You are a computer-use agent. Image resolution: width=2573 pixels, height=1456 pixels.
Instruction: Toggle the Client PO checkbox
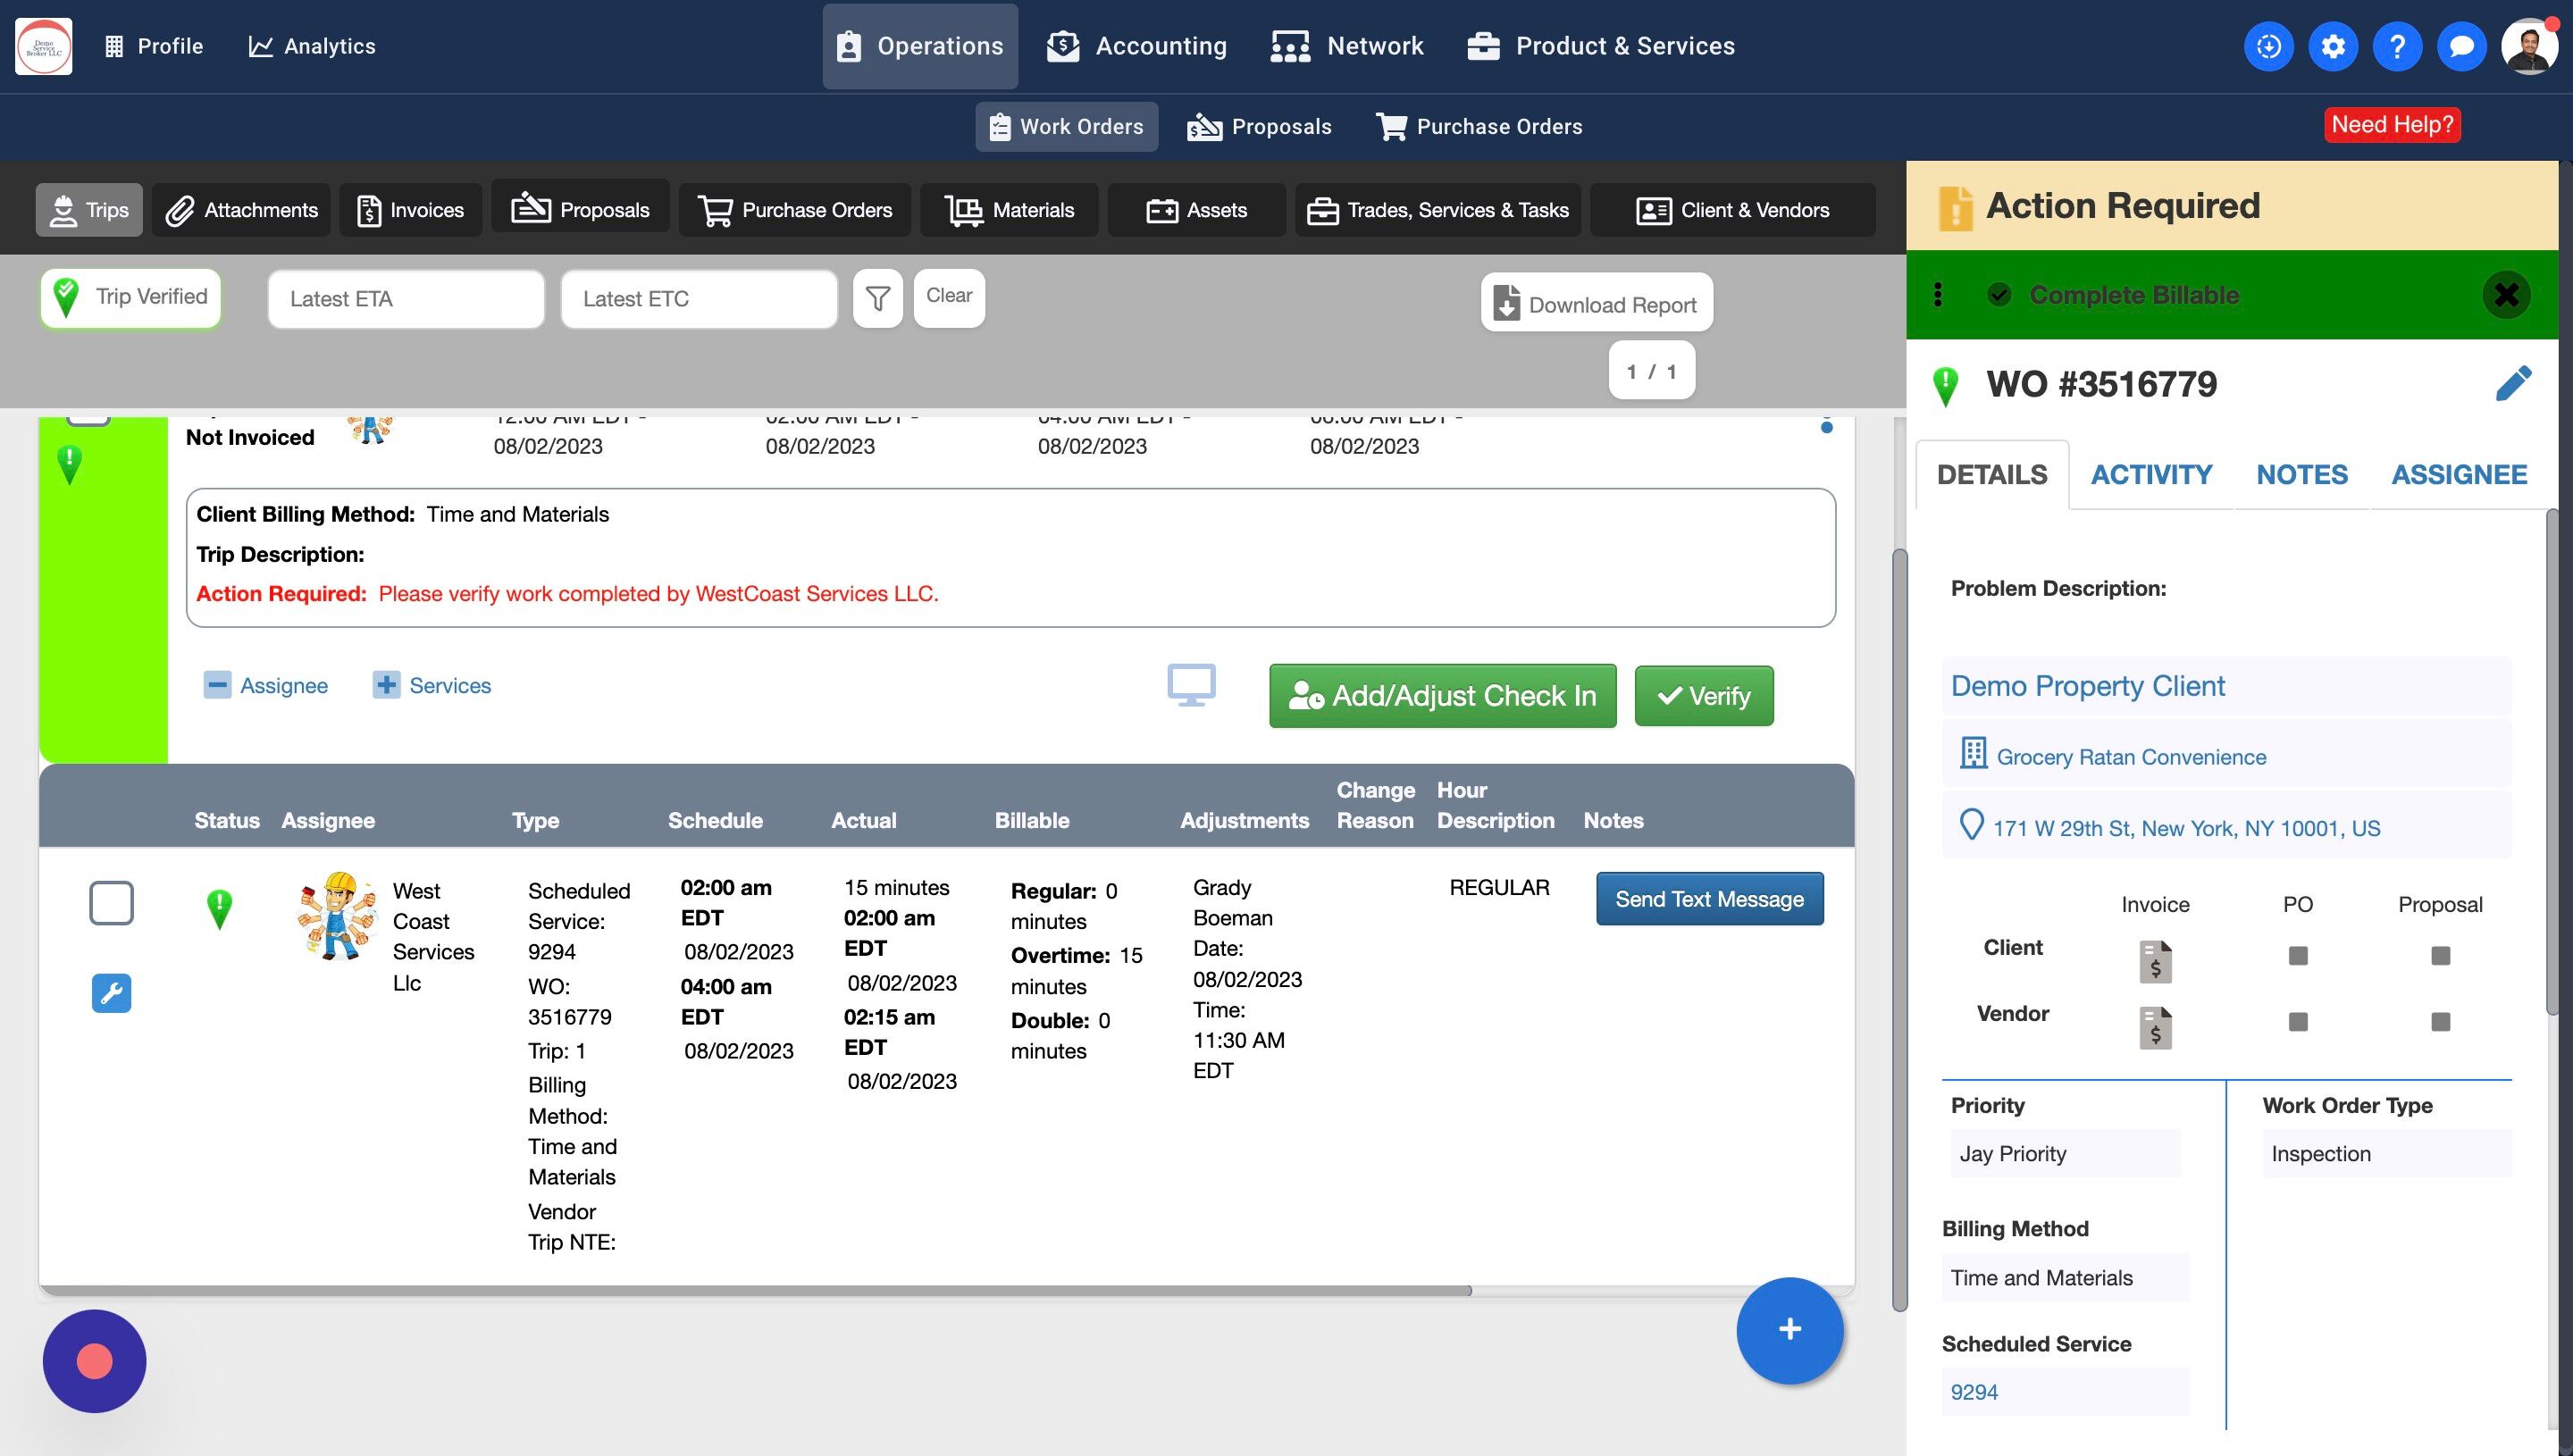(x=2297, y=955)
